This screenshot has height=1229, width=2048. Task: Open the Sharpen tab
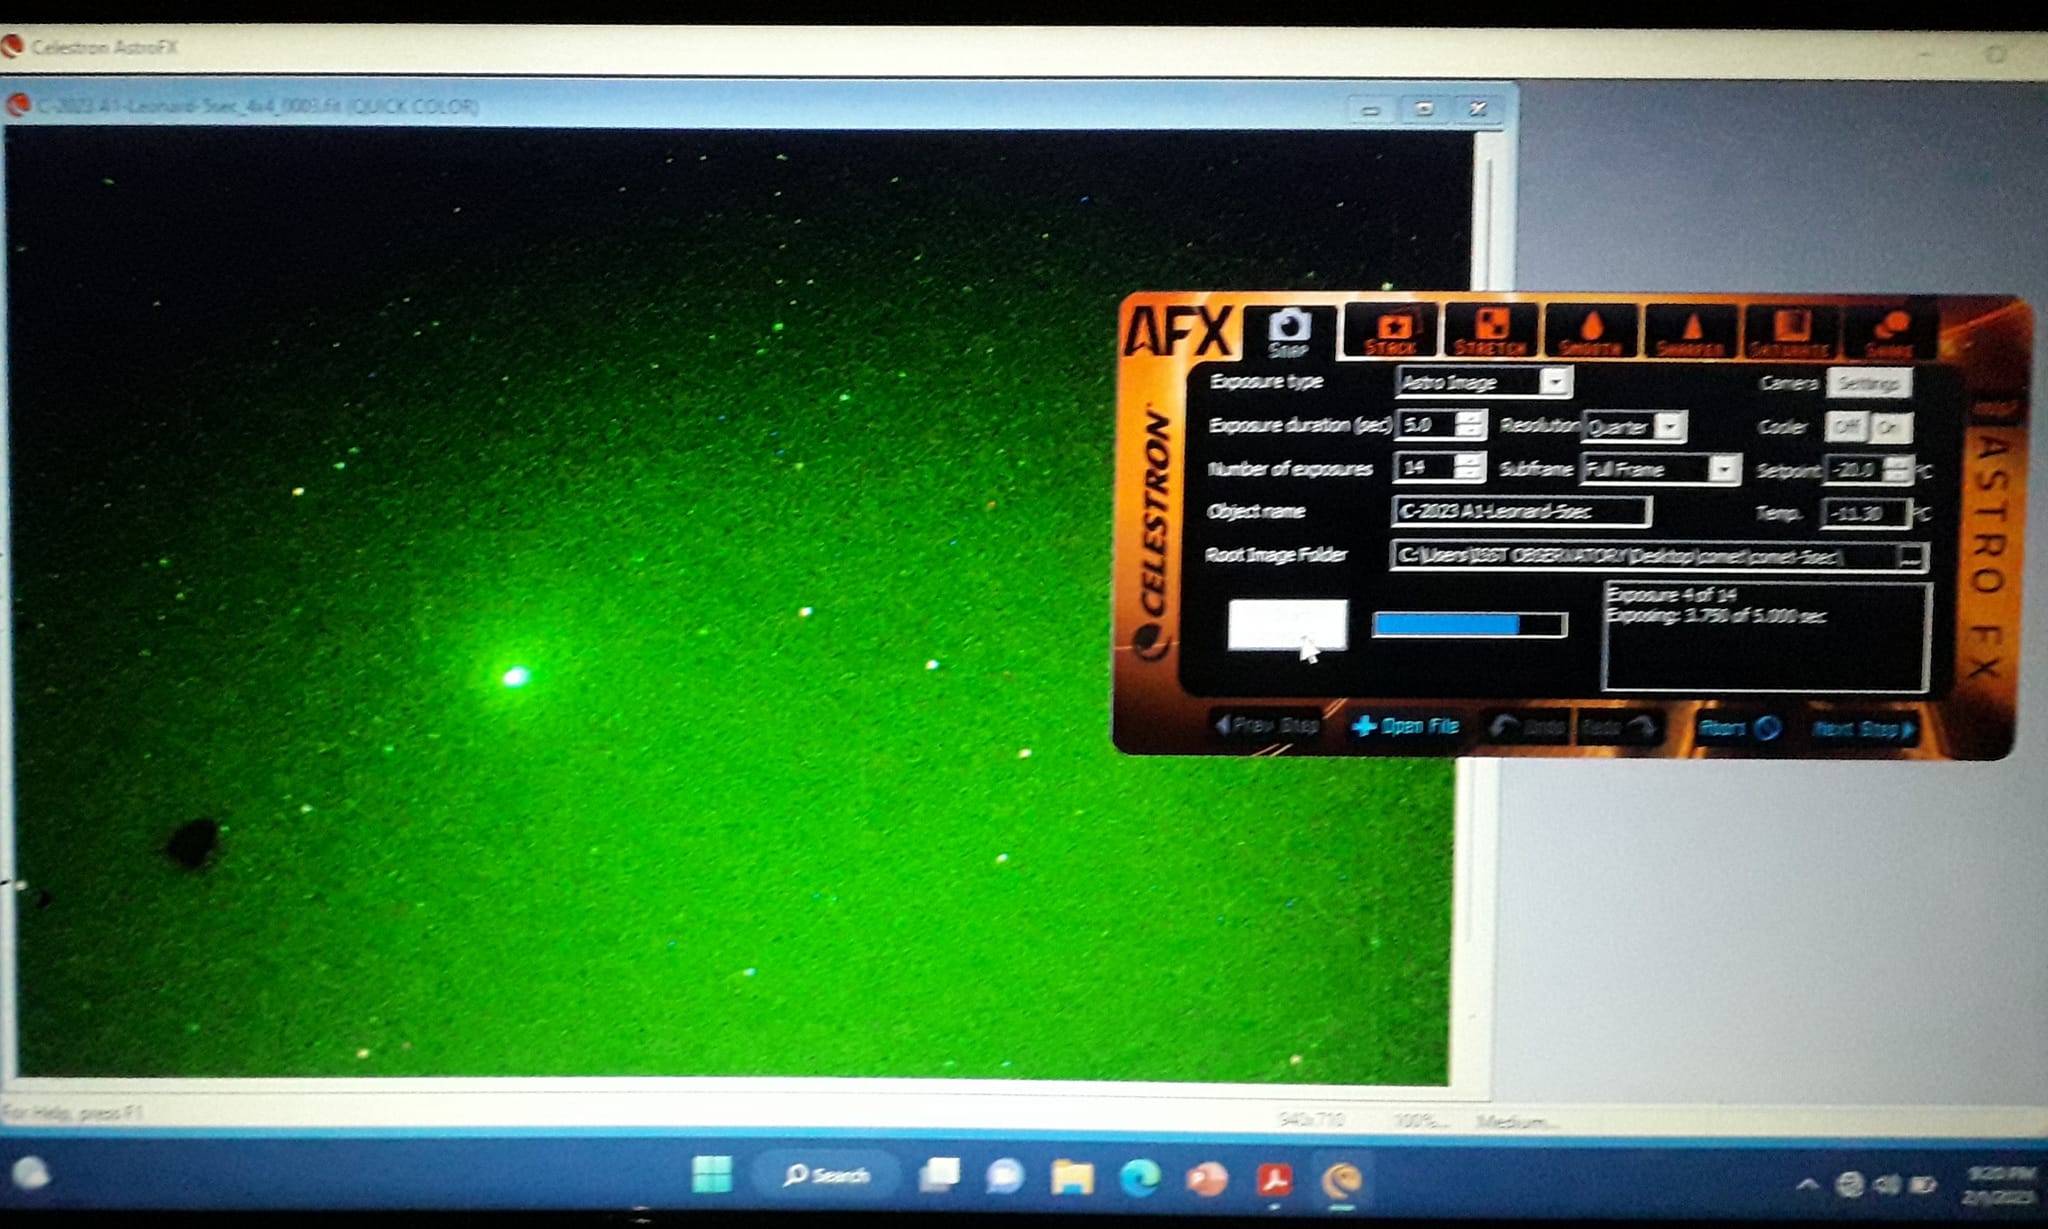(x=1690, y=331)
